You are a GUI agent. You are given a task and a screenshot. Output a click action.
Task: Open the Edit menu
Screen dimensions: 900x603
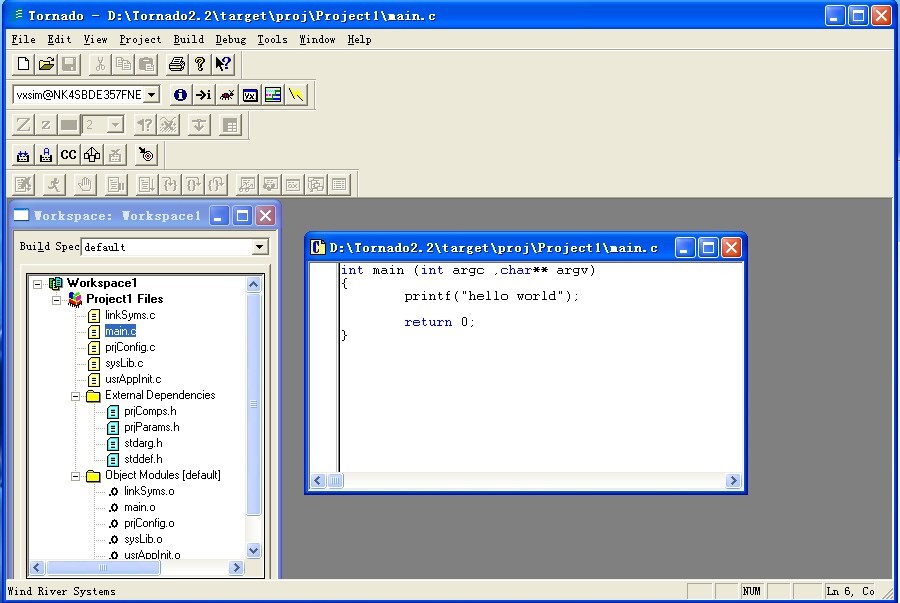pyautogui.click(x=59, y=40)
